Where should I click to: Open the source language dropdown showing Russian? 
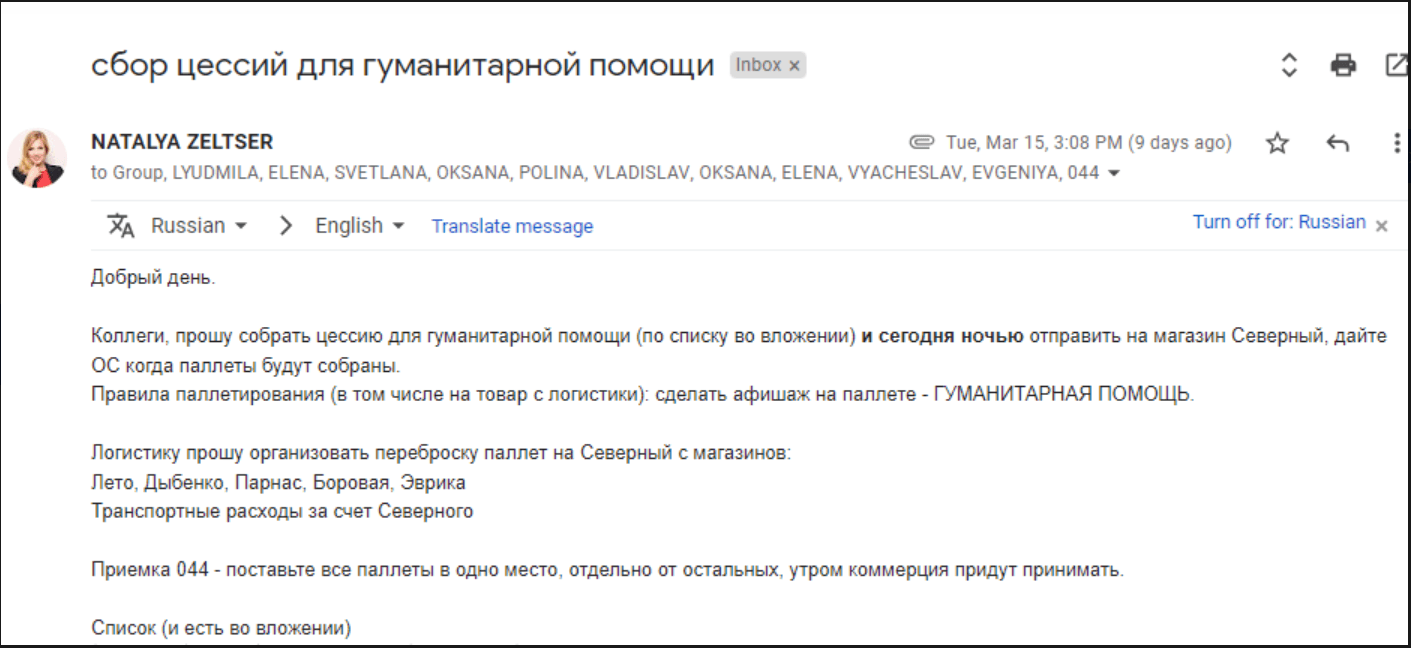click(x=197, y=225)
